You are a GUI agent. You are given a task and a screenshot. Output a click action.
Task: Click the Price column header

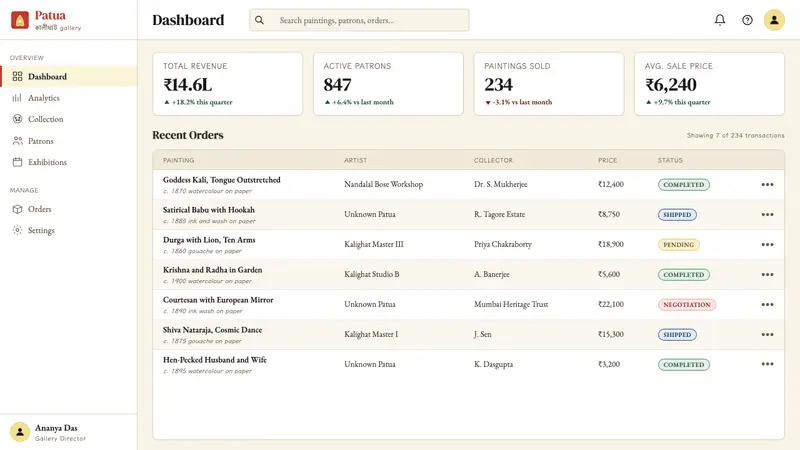click(x=608, y=160)
